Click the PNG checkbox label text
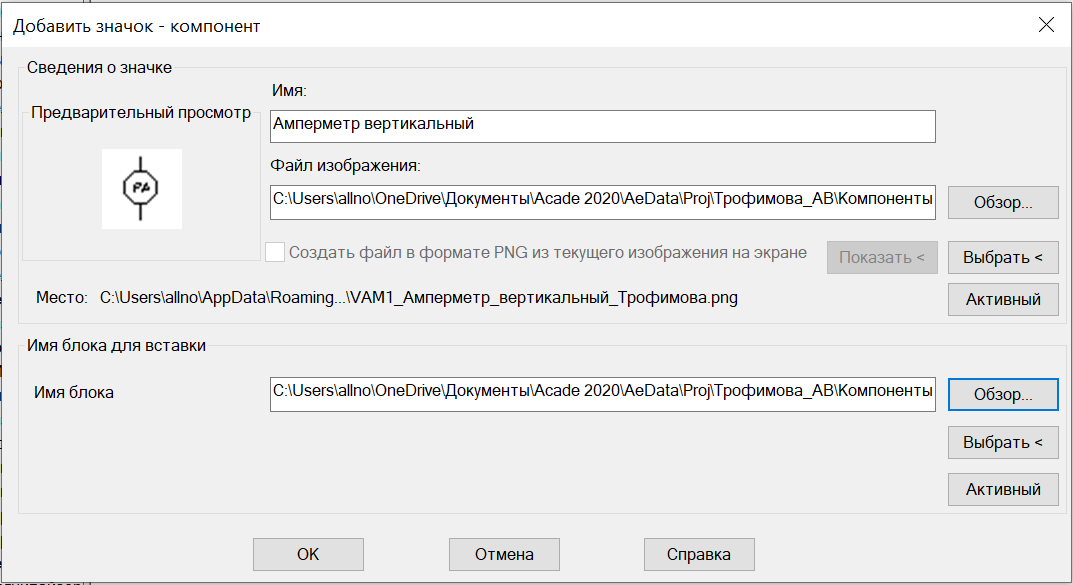Image resolution: width=1073 pixels, height=585 pixels. (547, 252)
